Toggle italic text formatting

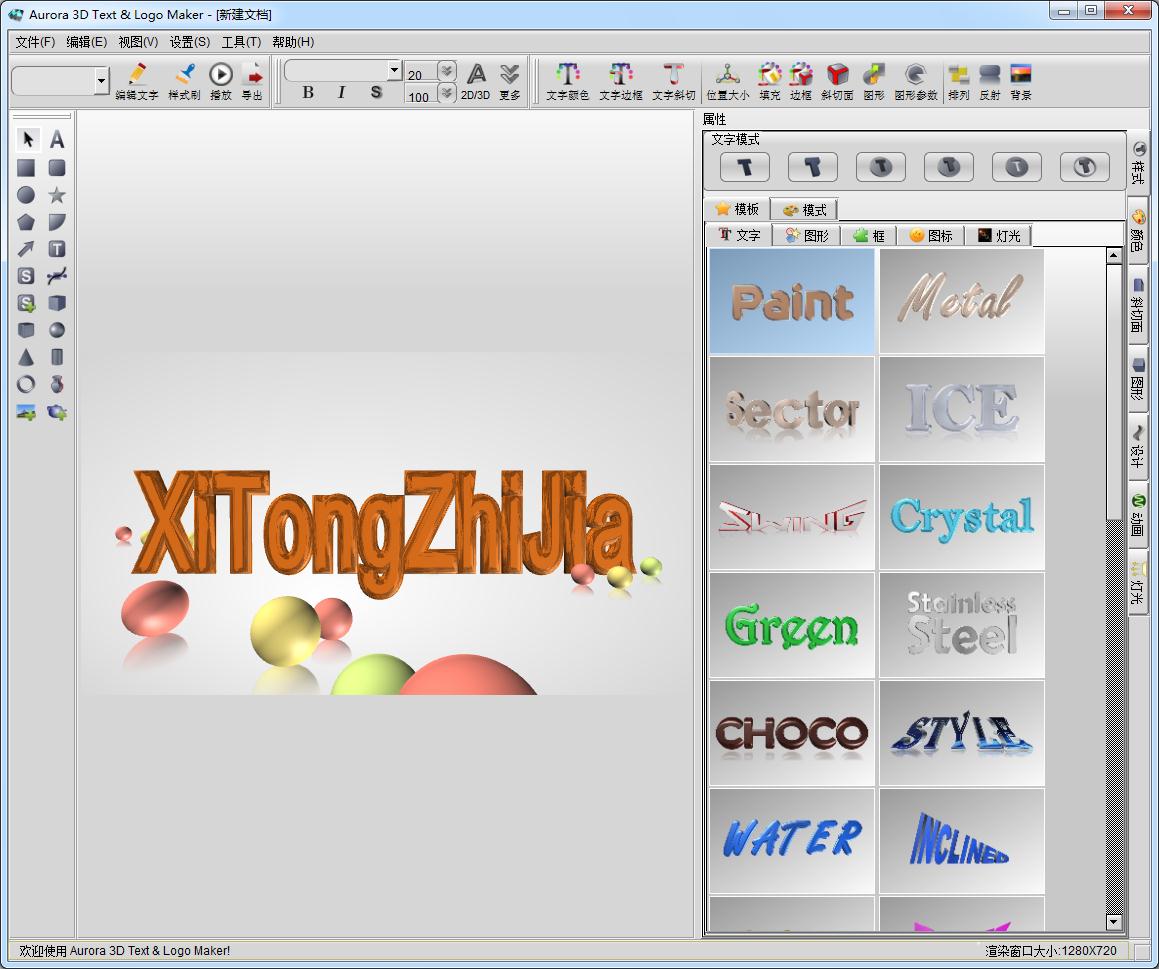click(x=341, y=93)
